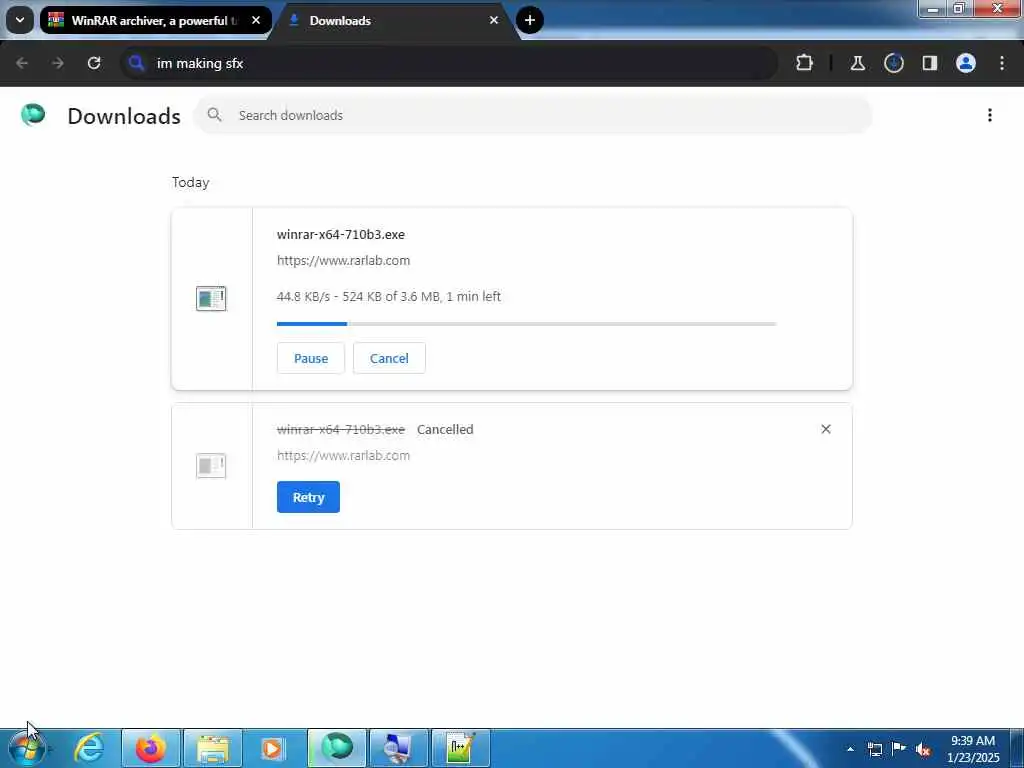Screen dimensions: 1024x768
Task: Remove the cancelled download from list
Action: pyautogui.click(x=826, y=429)
